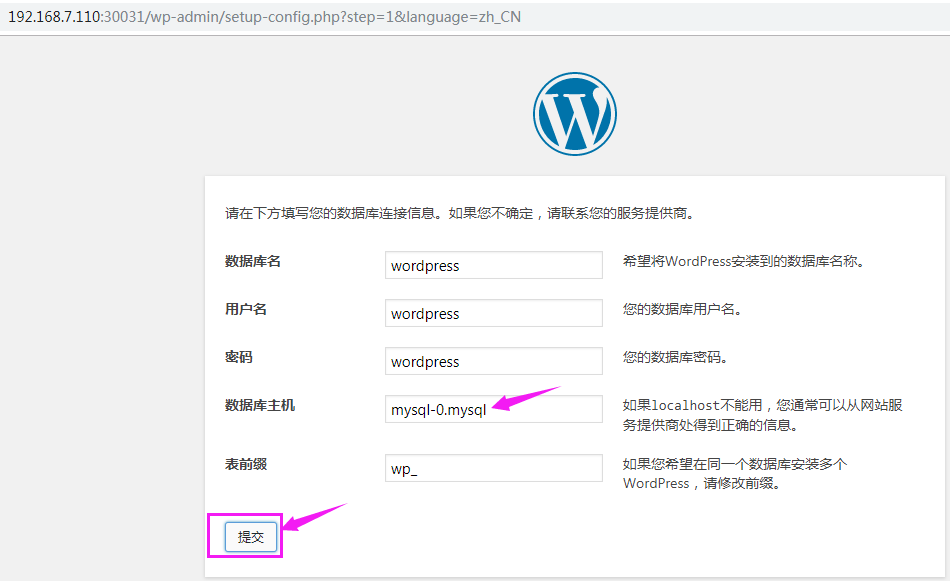The height and width of the screenshot is (581, 950).
Task: Click the 用户名 label
Action: [x=245, y=309]
